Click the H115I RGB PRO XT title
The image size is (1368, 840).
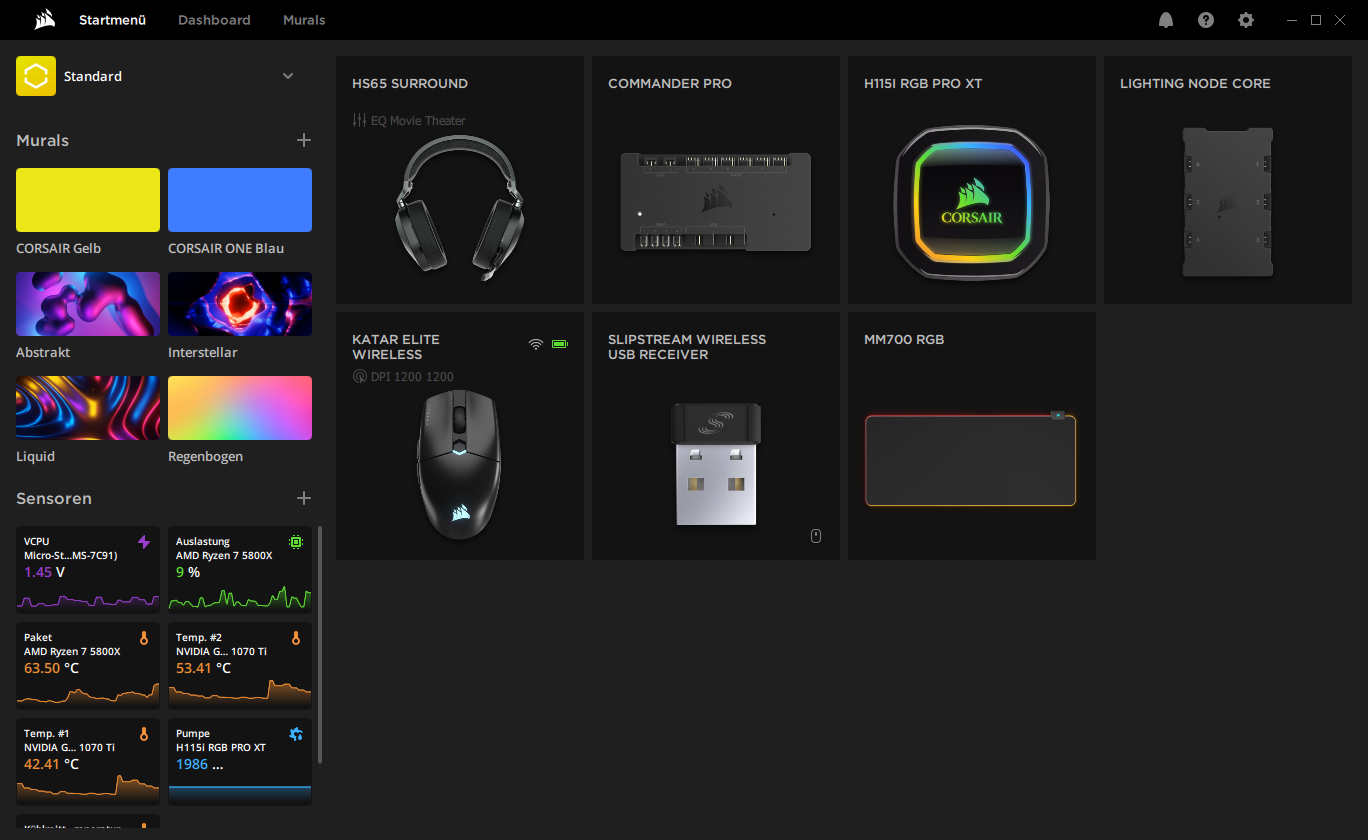(x=923, y=84)
